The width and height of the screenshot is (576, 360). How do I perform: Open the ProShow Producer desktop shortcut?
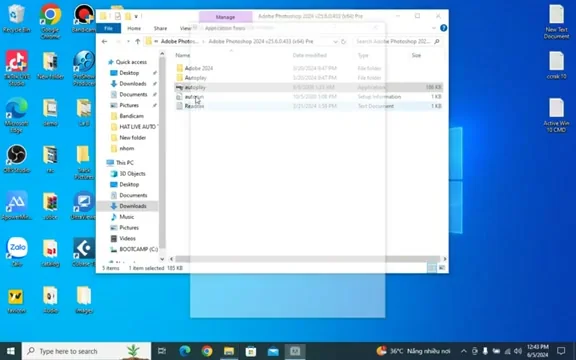pos(84,68)
